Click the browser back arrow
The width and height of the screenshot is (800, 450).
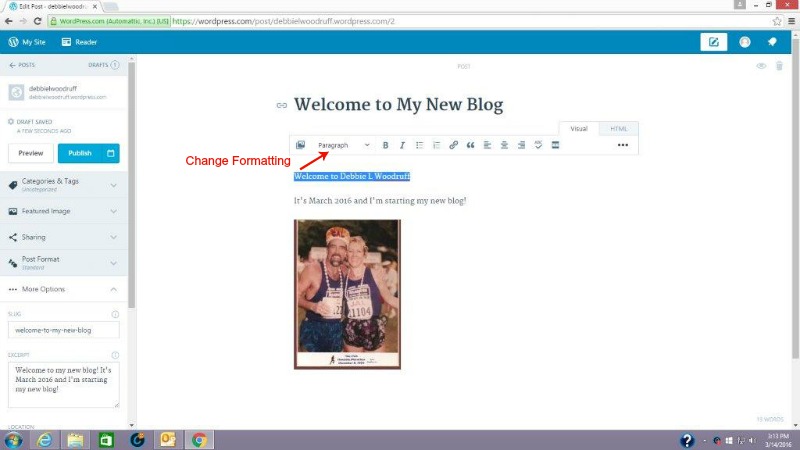(x=9, y=21)
